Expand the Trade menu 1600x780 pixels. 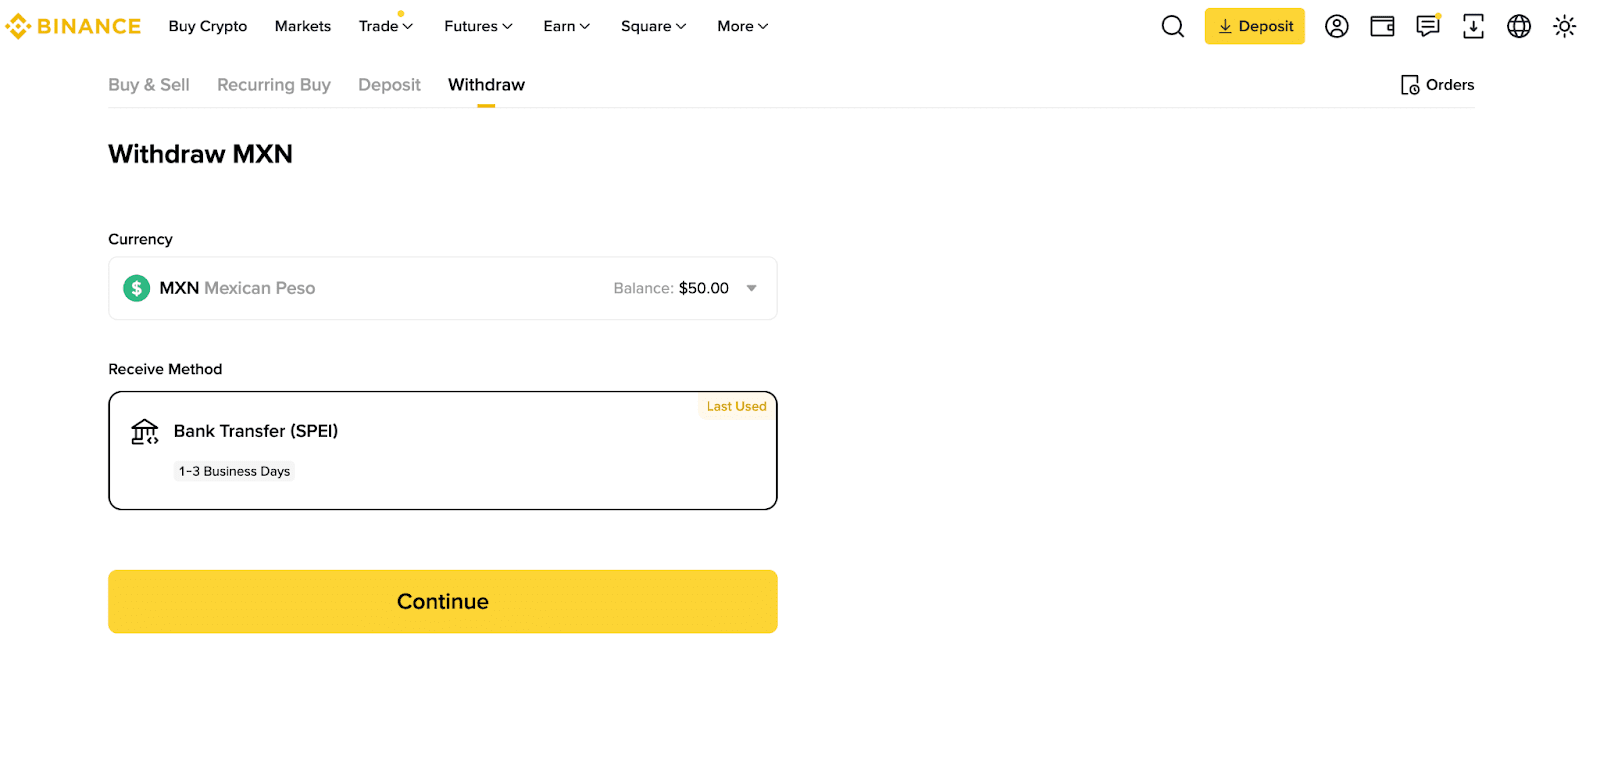pos(385,26)
